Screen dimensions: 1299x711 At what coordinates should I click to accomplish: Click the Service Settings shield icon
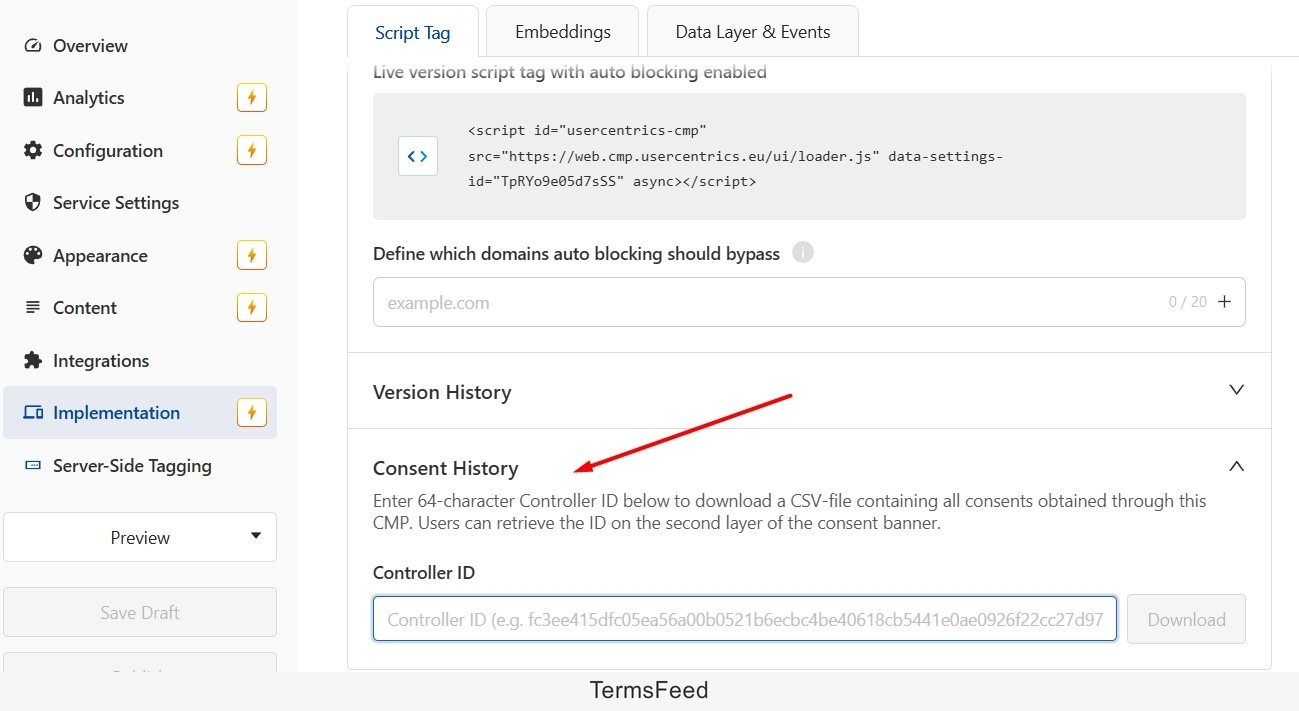pos(33,203)
